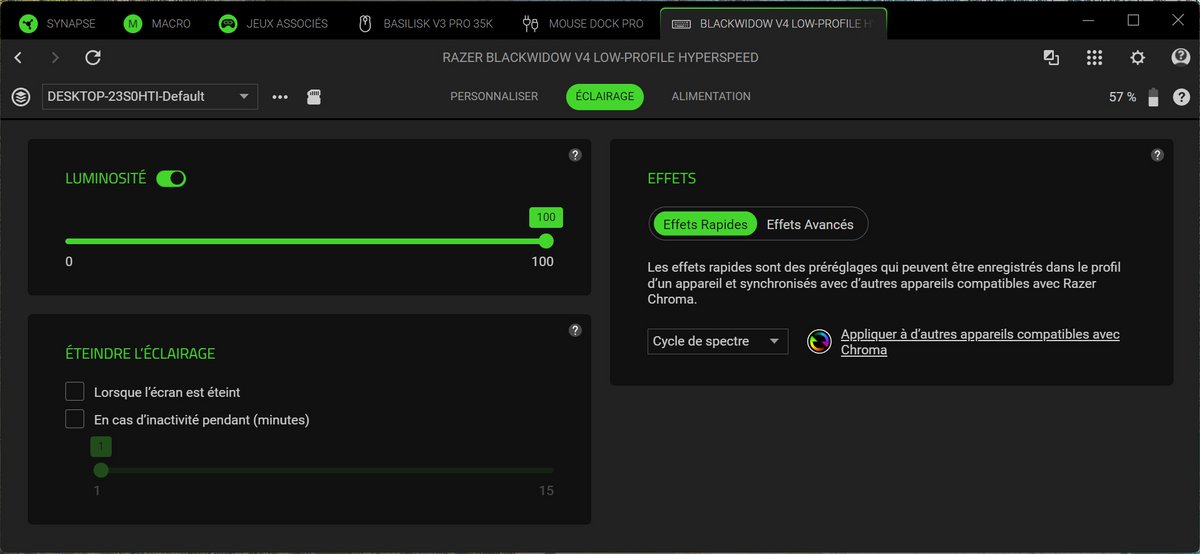The width and height of the screenshot is (1200, 554).
Task: Open the Cycle de spectre dropdown
Action: click(x=717, y=342)
